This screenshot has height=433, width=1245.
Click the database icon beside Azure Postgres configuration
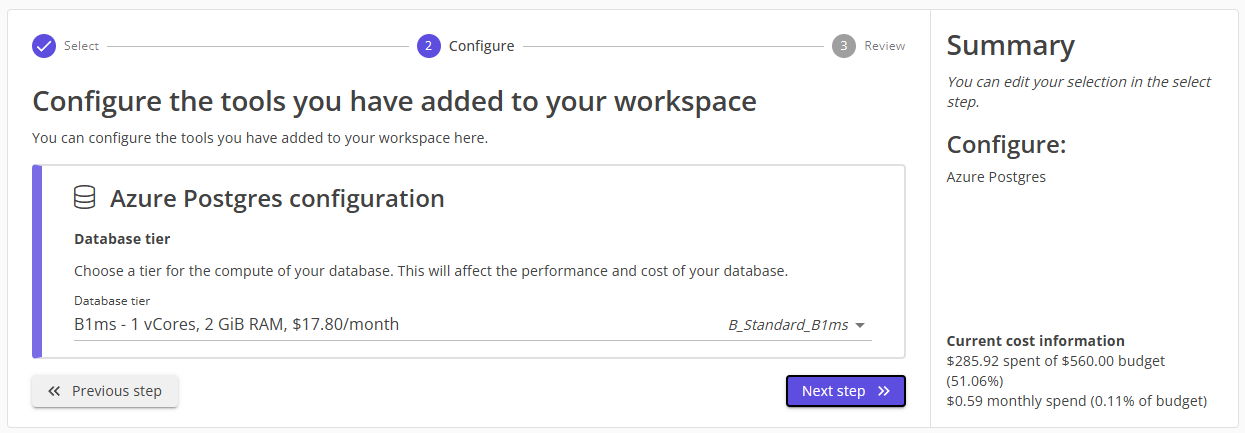click(x=85, y=198)
